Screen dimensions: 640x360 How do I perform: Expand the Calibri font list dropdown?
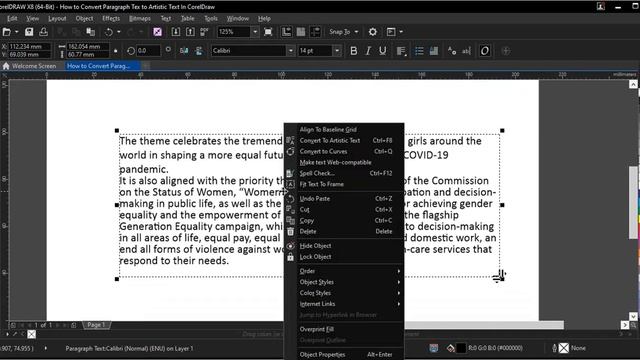[291, 51]
